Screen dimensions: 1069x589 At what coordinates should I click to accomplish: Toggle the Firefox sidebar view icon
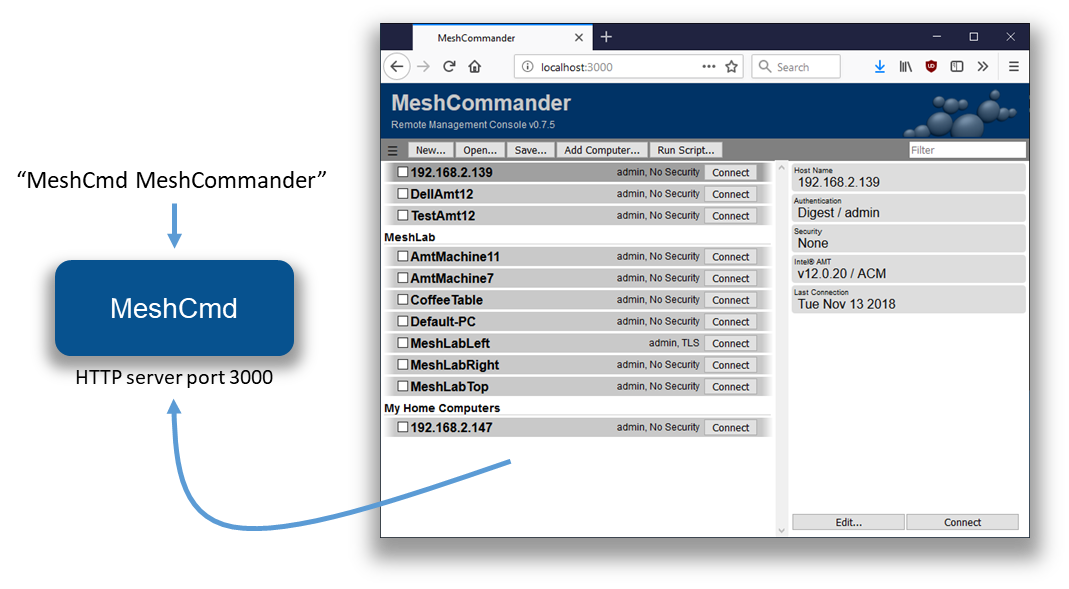957,67
